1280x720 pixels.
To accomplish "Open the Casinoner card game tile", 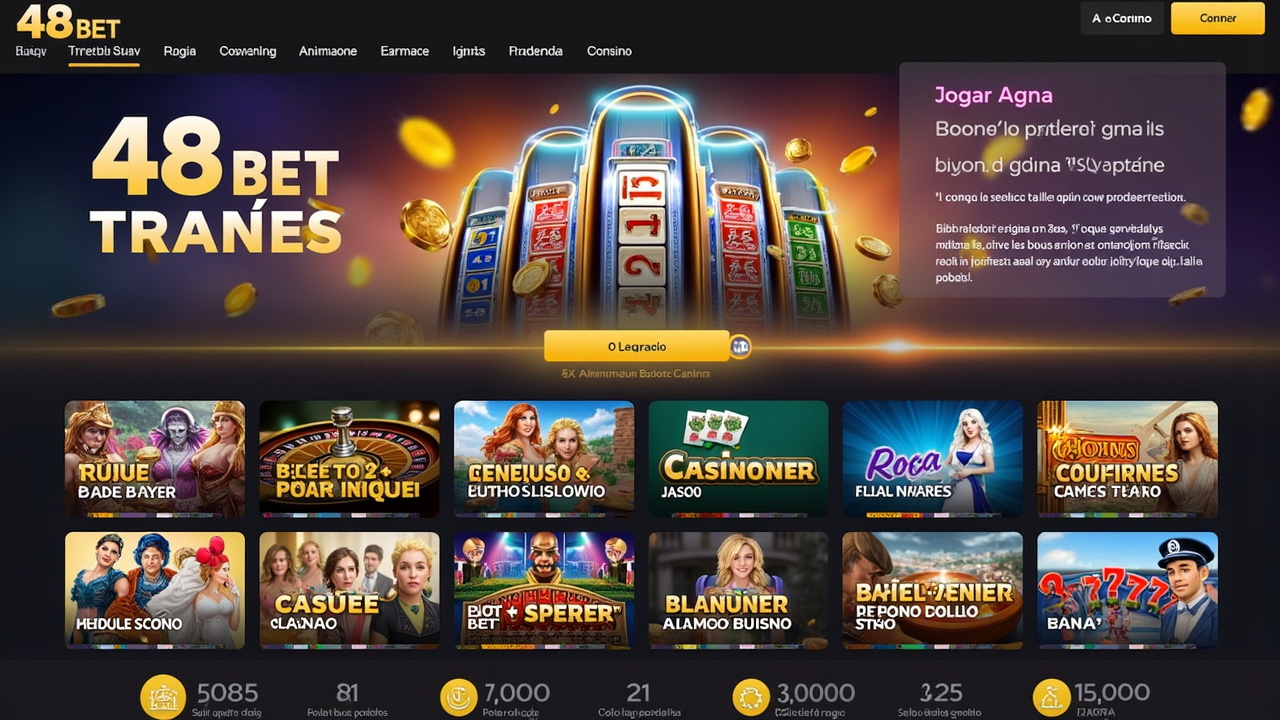I will (738, 458).
